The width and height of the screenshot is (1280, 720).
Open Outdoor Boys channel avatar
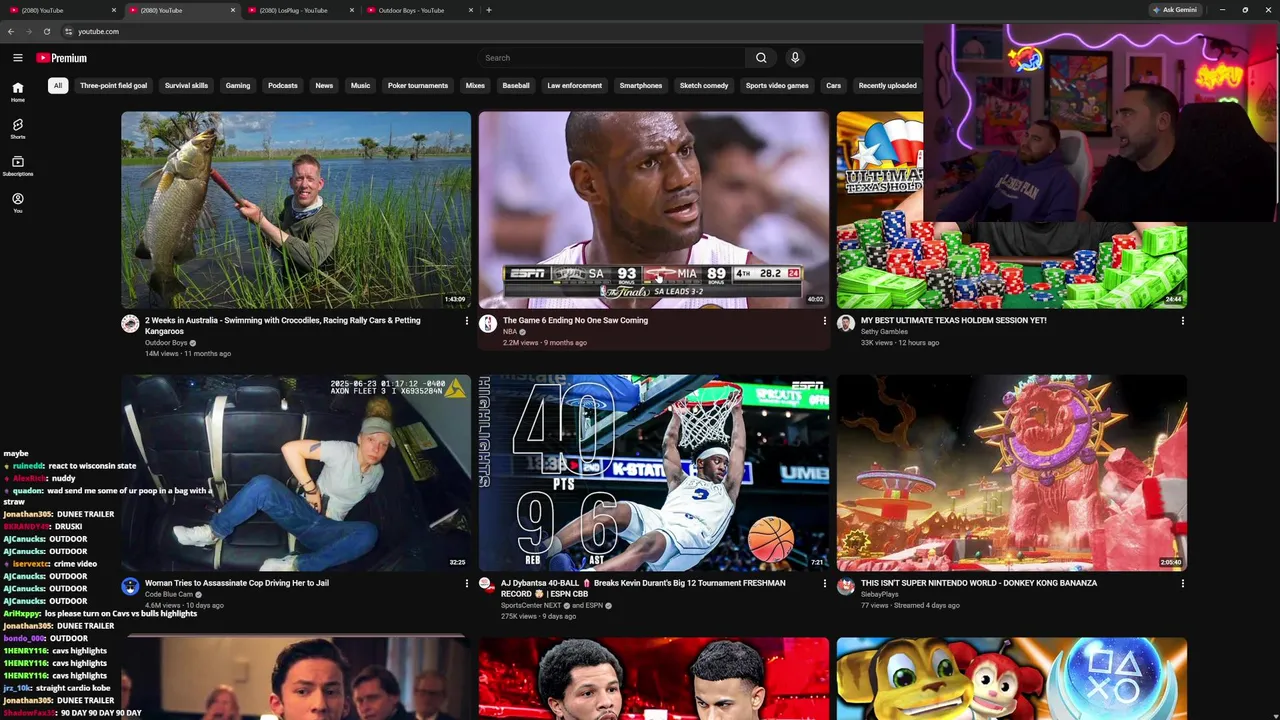tap(130, 323)
